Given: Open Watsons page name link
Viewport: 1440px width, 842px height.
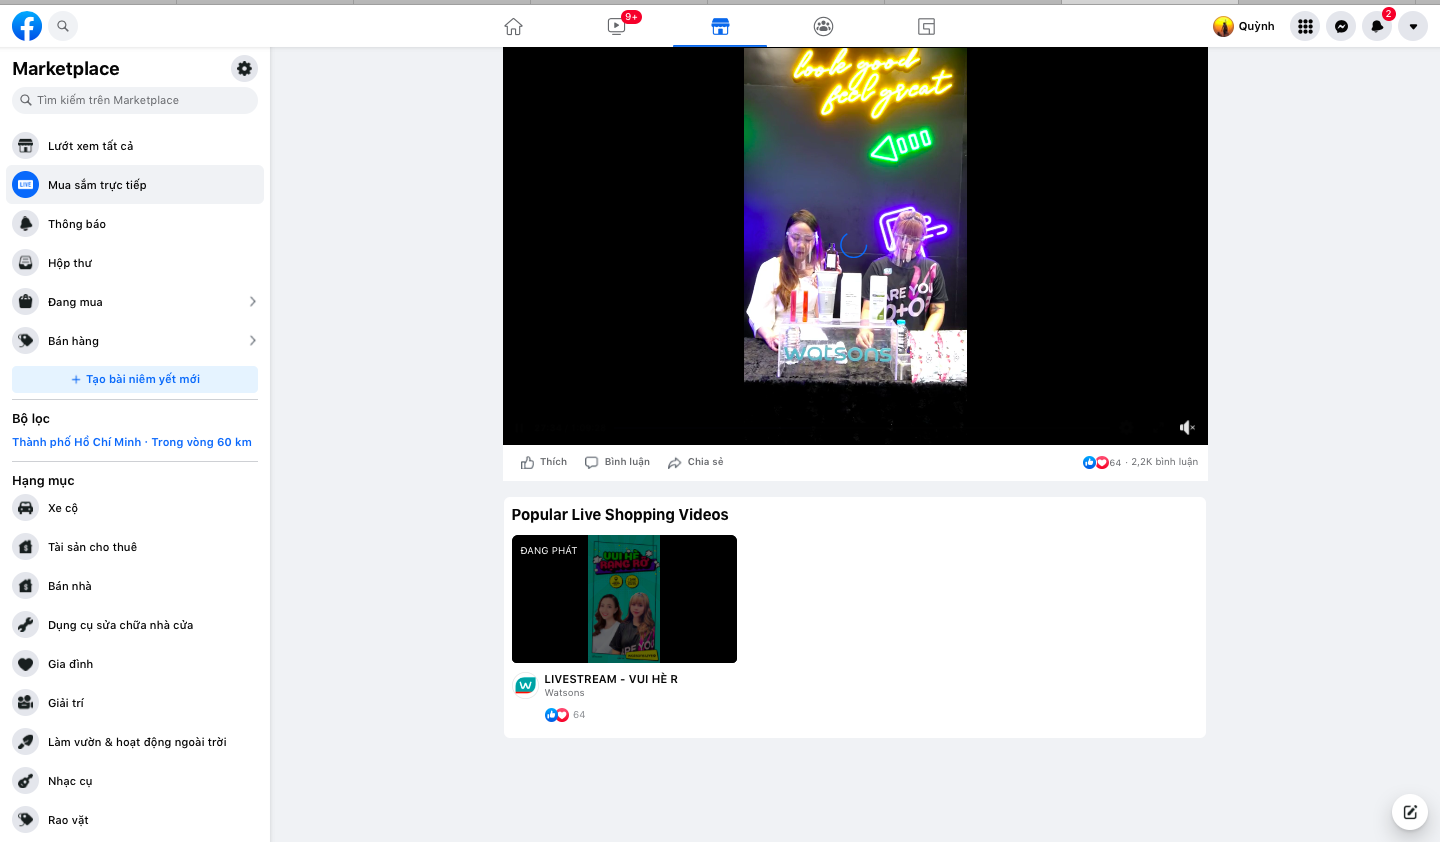Looking at the screenshot, I should pos(564,693).
